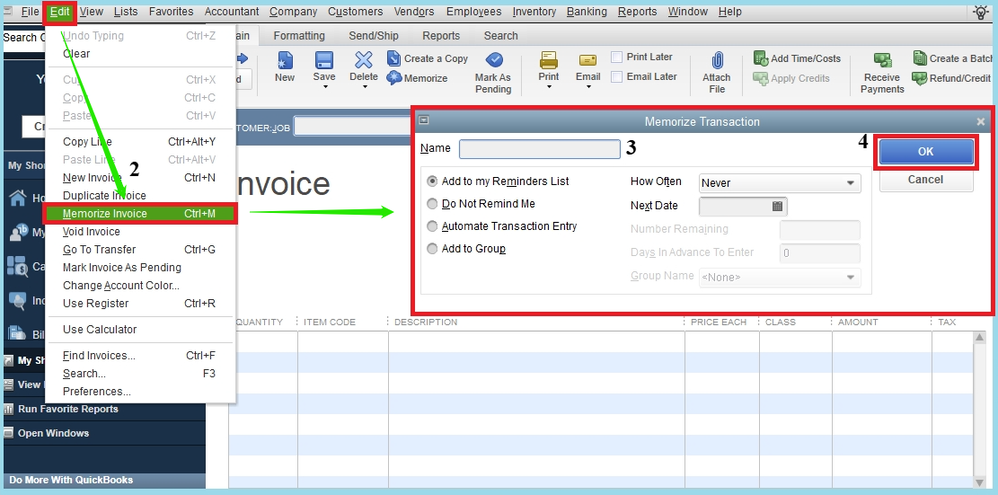Expand the Print button dropdown arrow
998x495 pixels.
click(x=549, y=87)
